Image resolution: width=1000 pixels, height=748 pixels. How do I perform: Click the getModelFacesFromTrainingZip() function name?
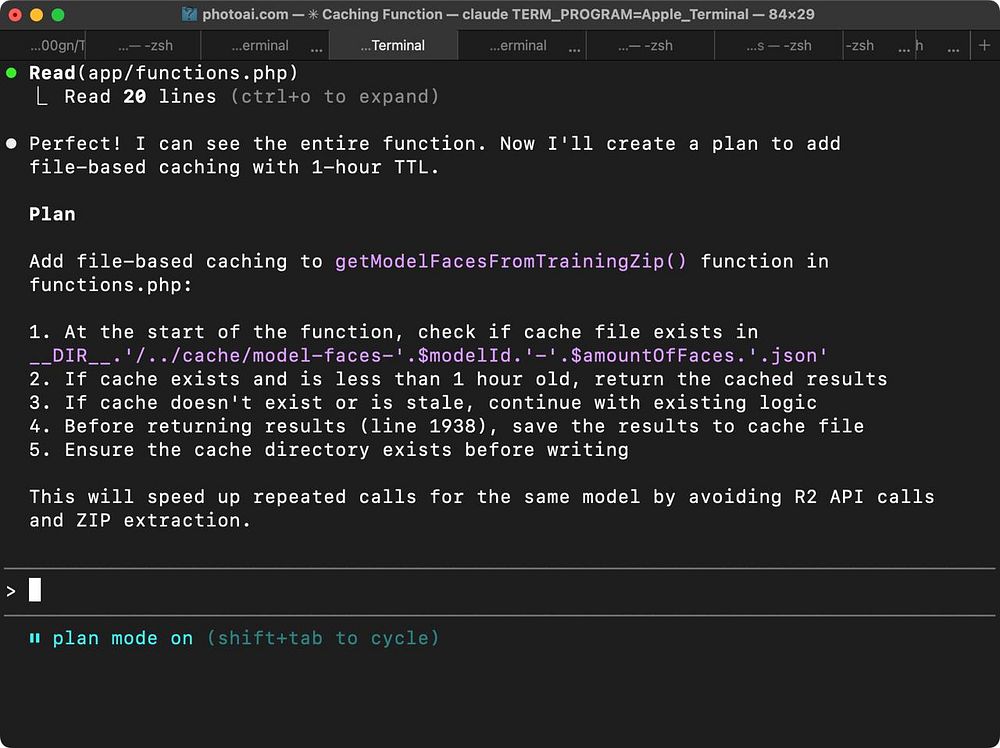click(x=511, y=262)
